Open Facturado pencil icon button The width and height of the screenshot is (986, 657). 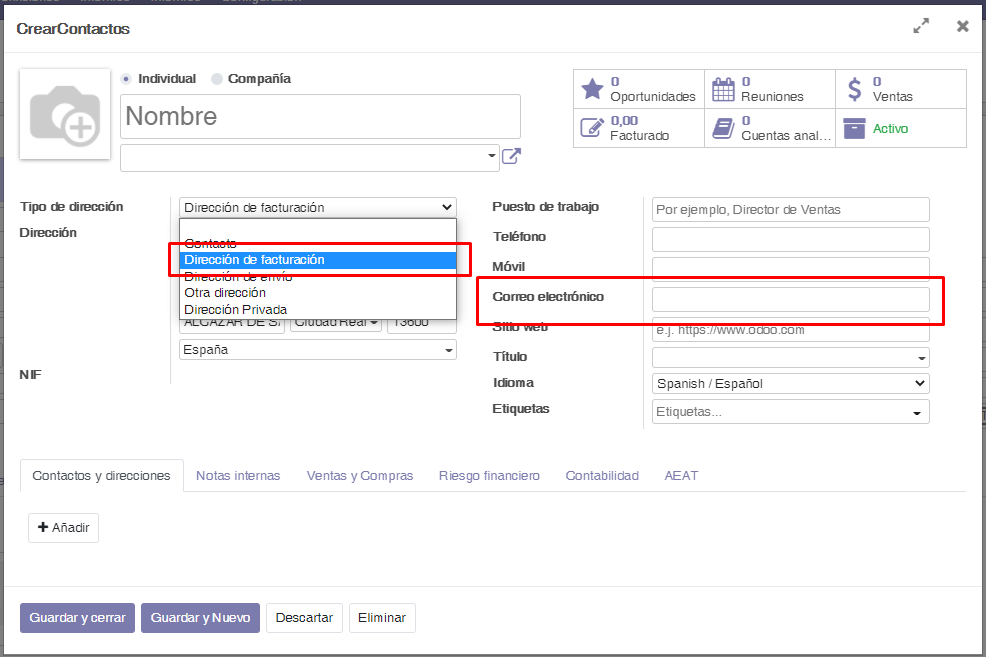[x=593, y=128]
